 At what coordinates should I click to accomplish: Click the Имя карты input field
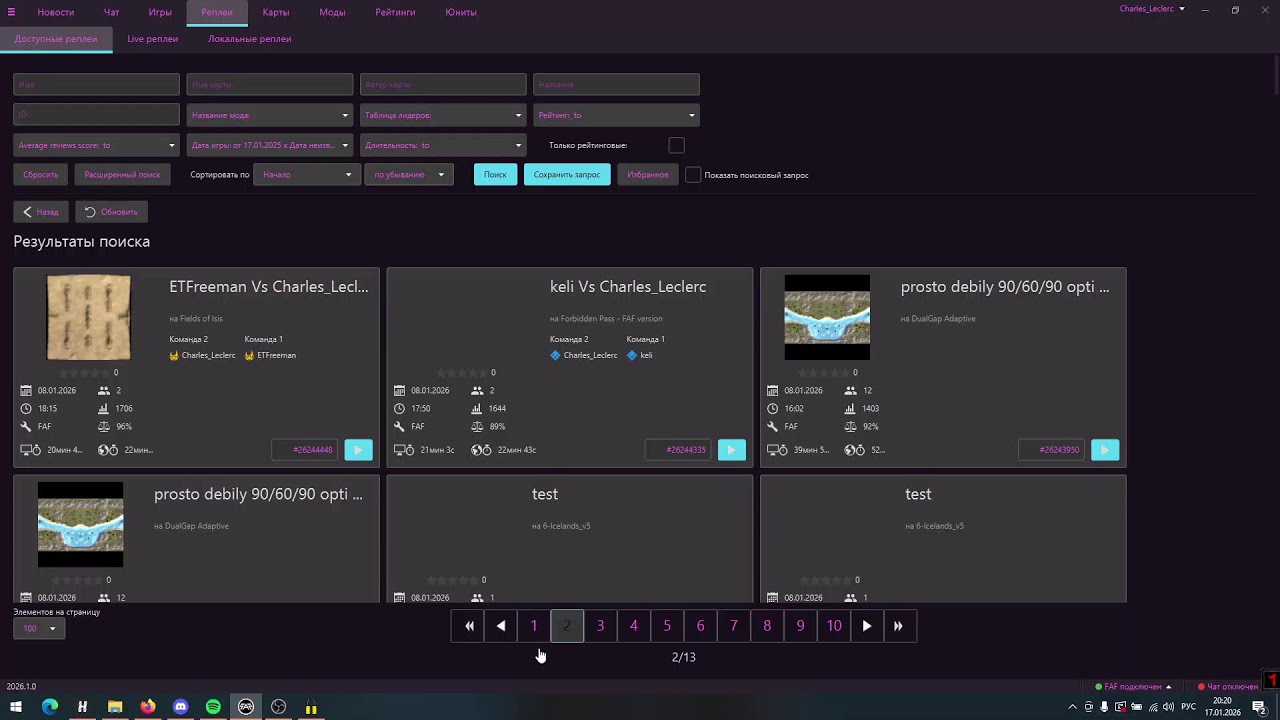tap(270, 85)
